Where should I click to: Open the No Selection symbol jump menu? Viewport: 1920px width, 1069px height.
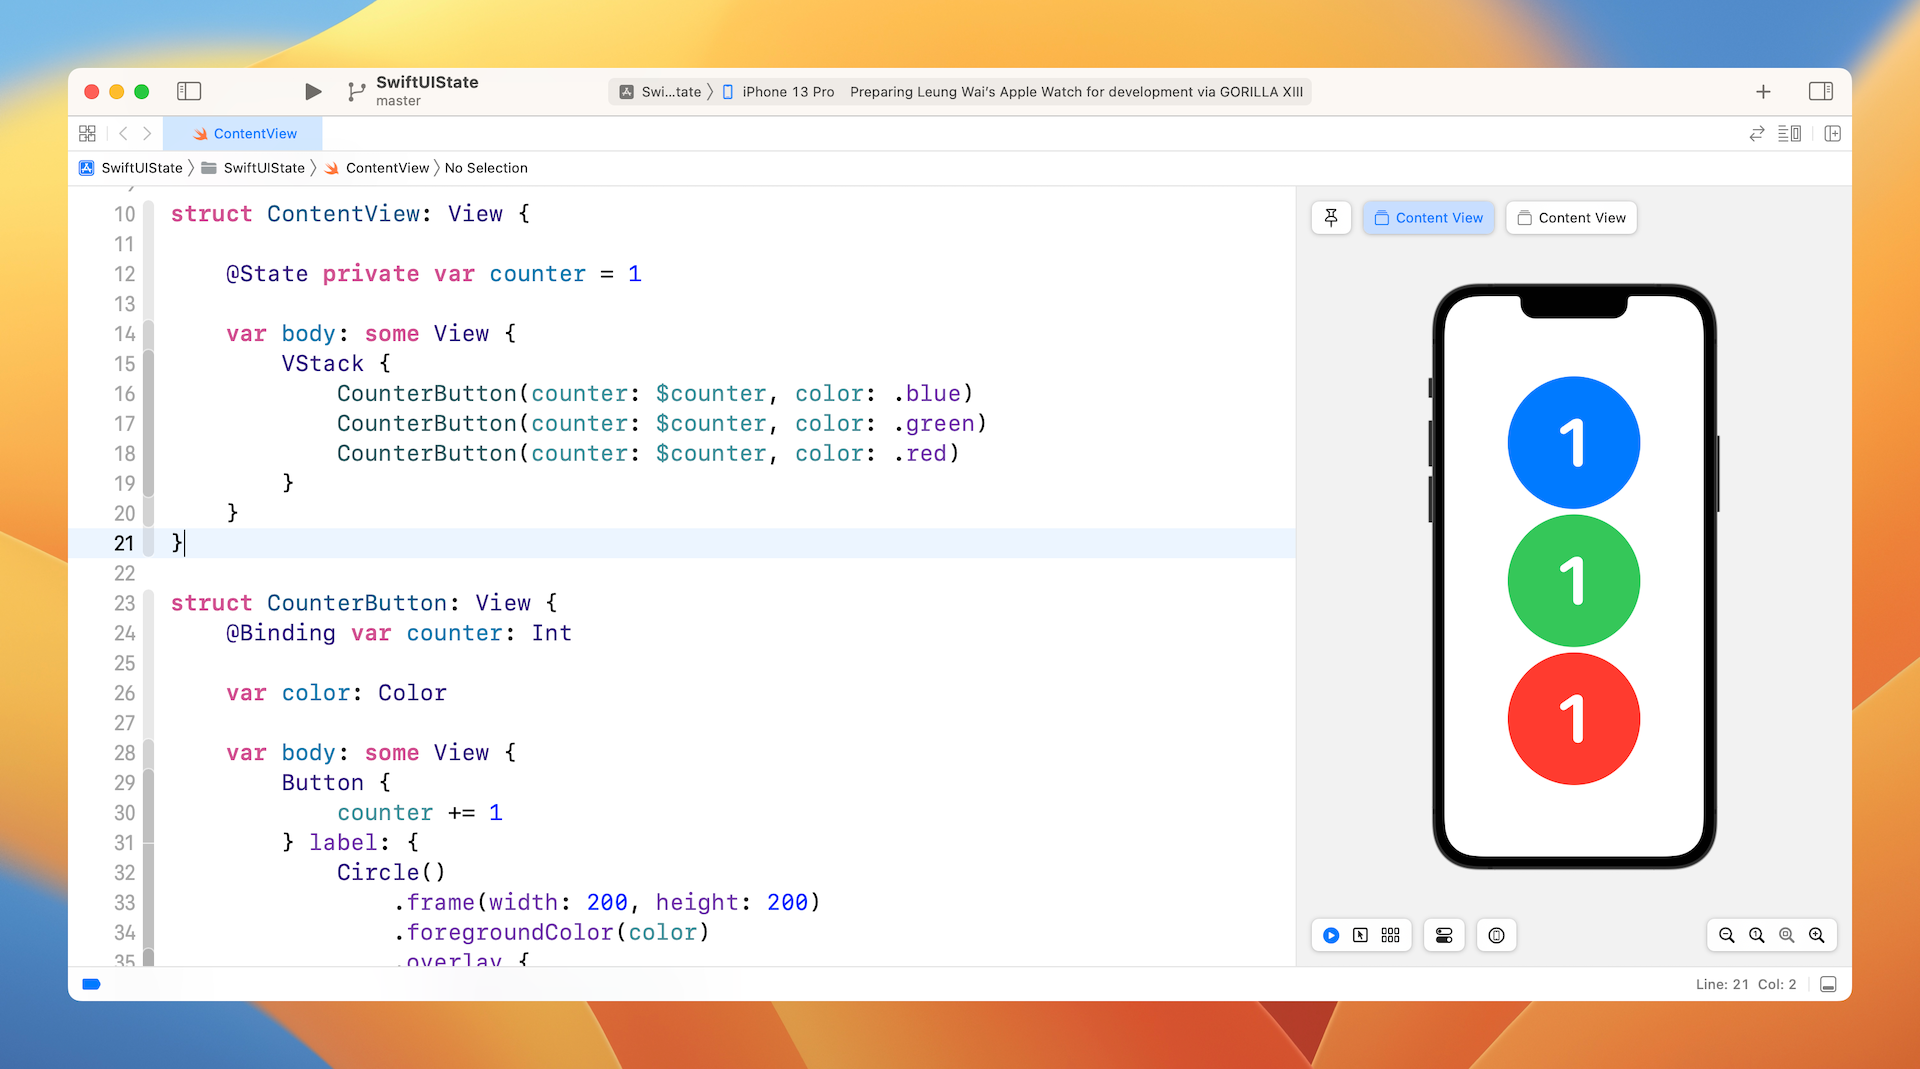point(486,168)
